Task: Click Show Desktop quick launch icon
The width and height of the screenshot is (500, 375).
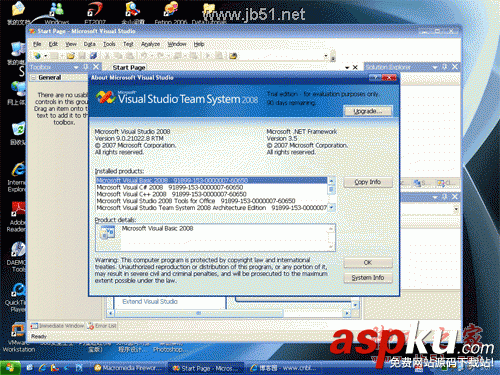Action: (x=30, y=368)
